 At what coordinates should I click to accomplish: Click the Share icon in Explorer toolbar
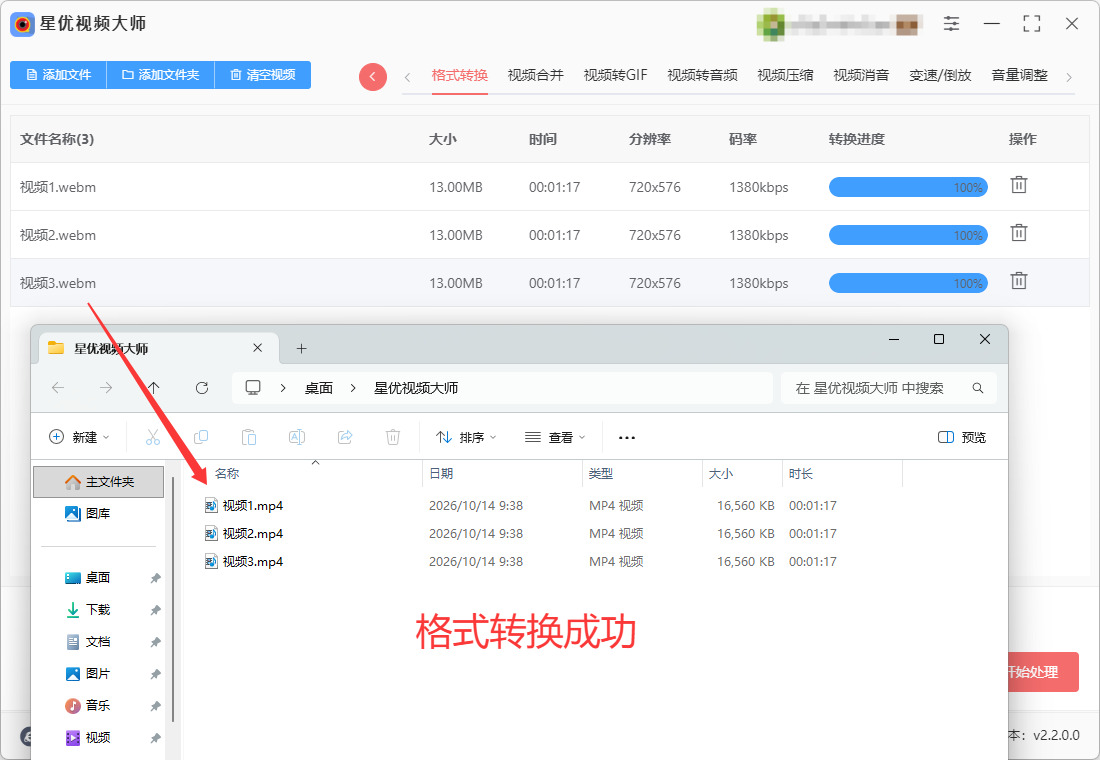pyautogui.click(x=345, y=437)
